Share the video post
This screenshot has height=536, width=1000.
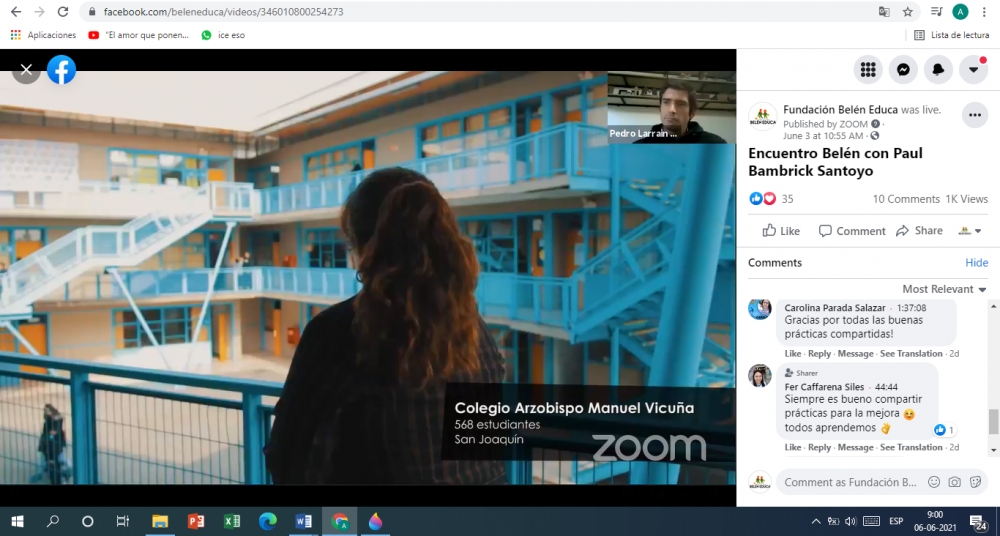[x=919, y=231]
